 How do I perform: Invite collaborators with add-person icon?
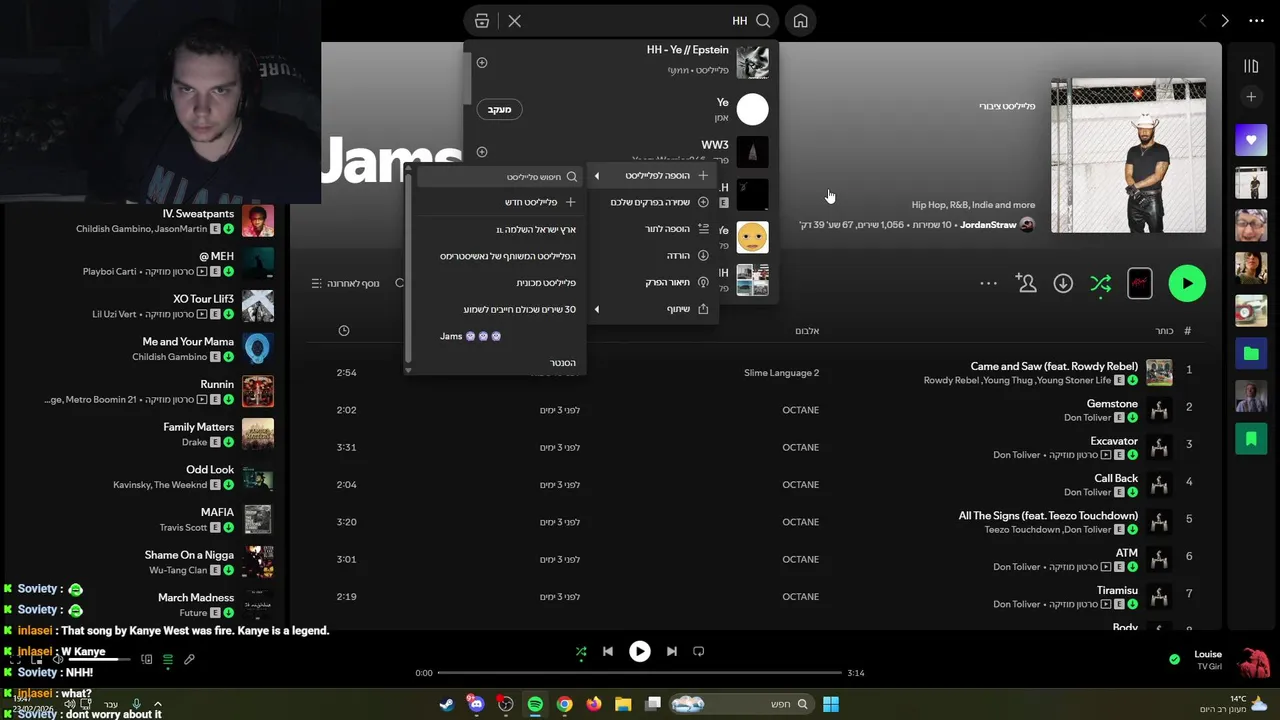pos(1026,284)
